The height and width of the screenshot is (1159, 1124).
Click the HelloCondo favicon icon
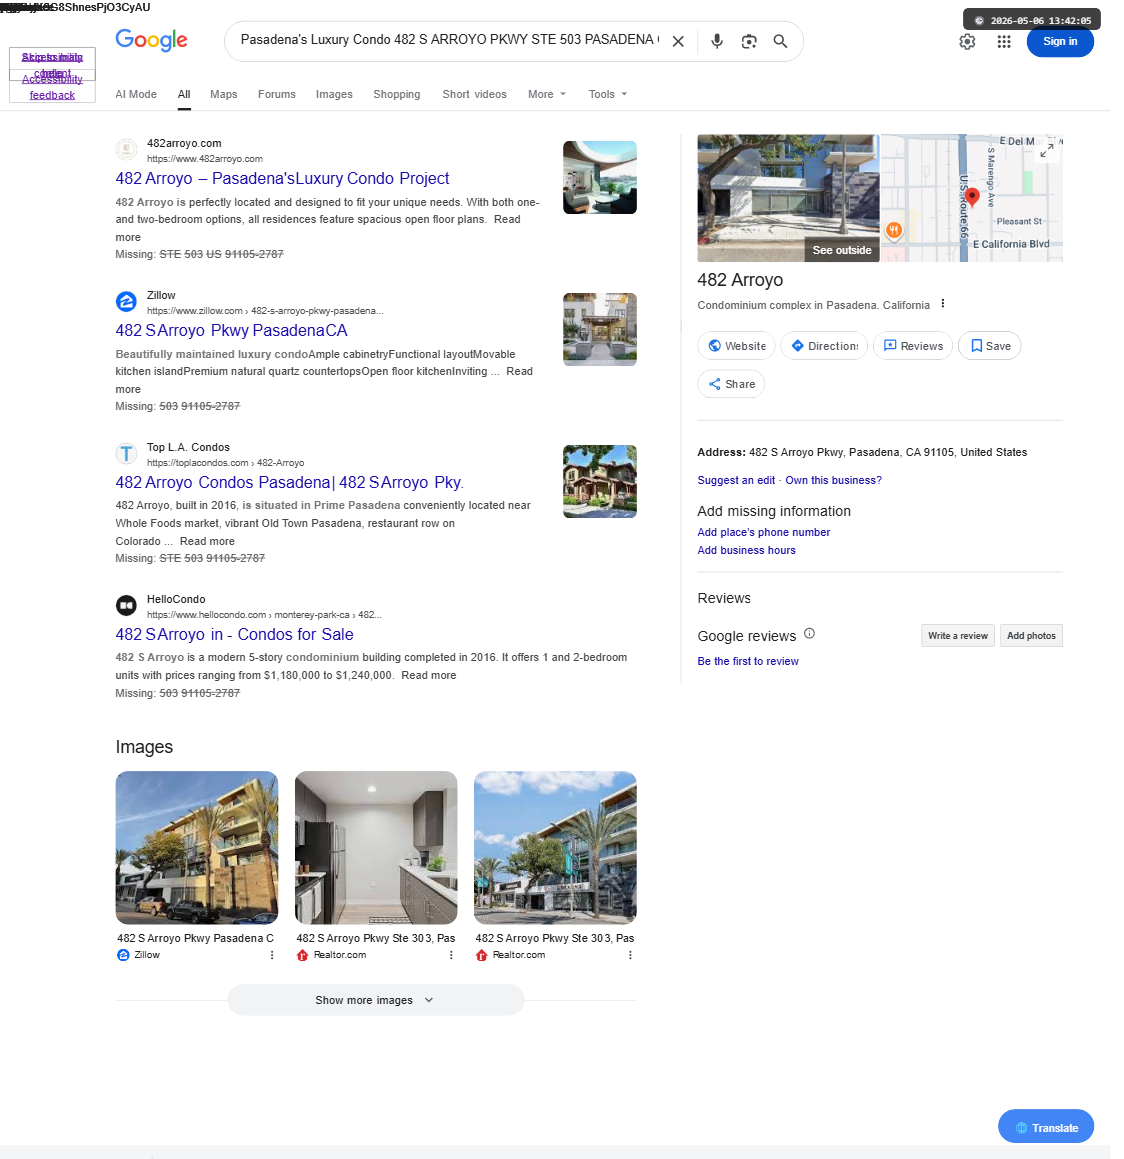pos(126,605)
